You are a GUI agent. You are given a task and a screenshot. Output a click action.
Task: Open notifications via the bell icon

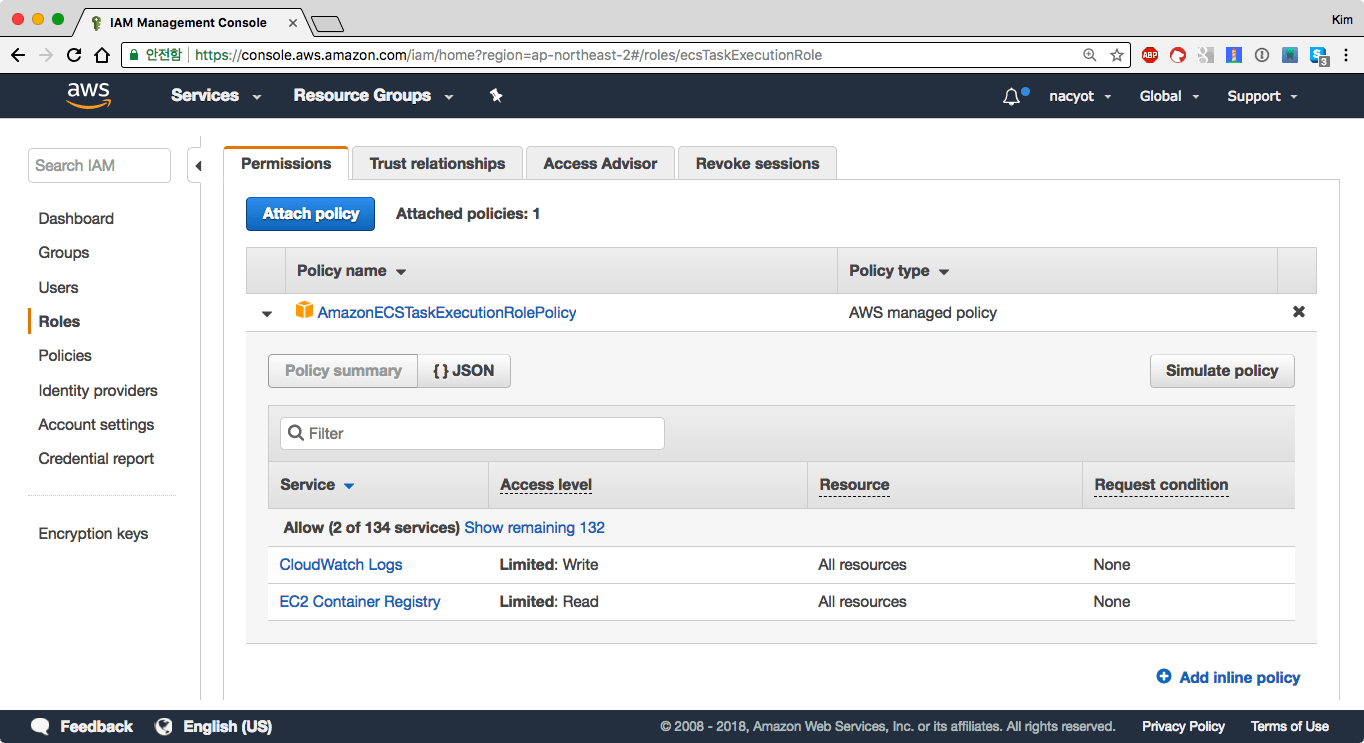(1011, 95)
